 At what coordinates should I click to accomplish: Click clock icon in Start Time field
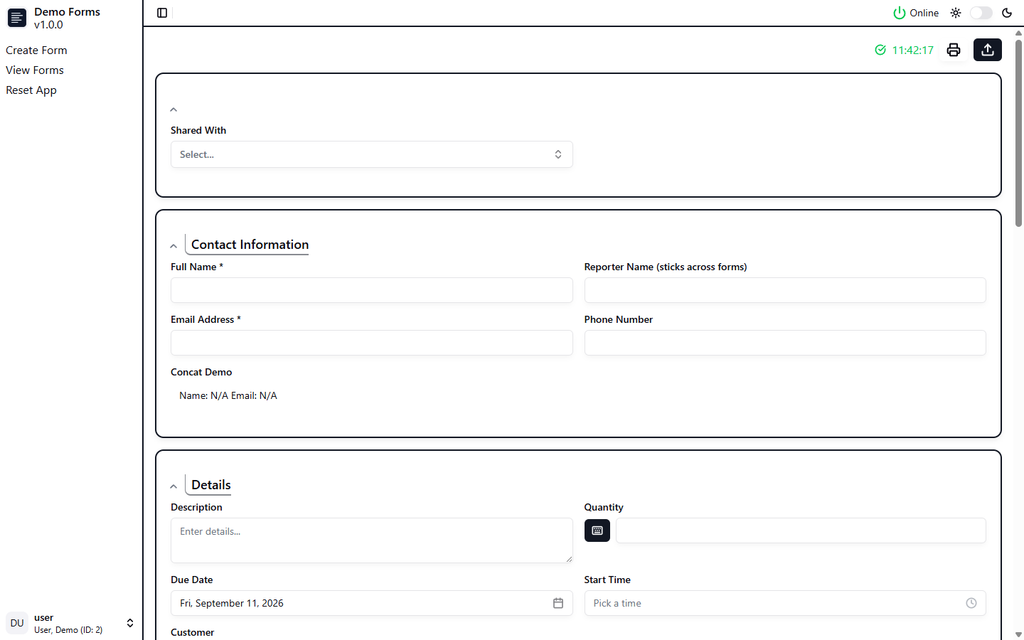pyautogui.click(x=971, y=603)
